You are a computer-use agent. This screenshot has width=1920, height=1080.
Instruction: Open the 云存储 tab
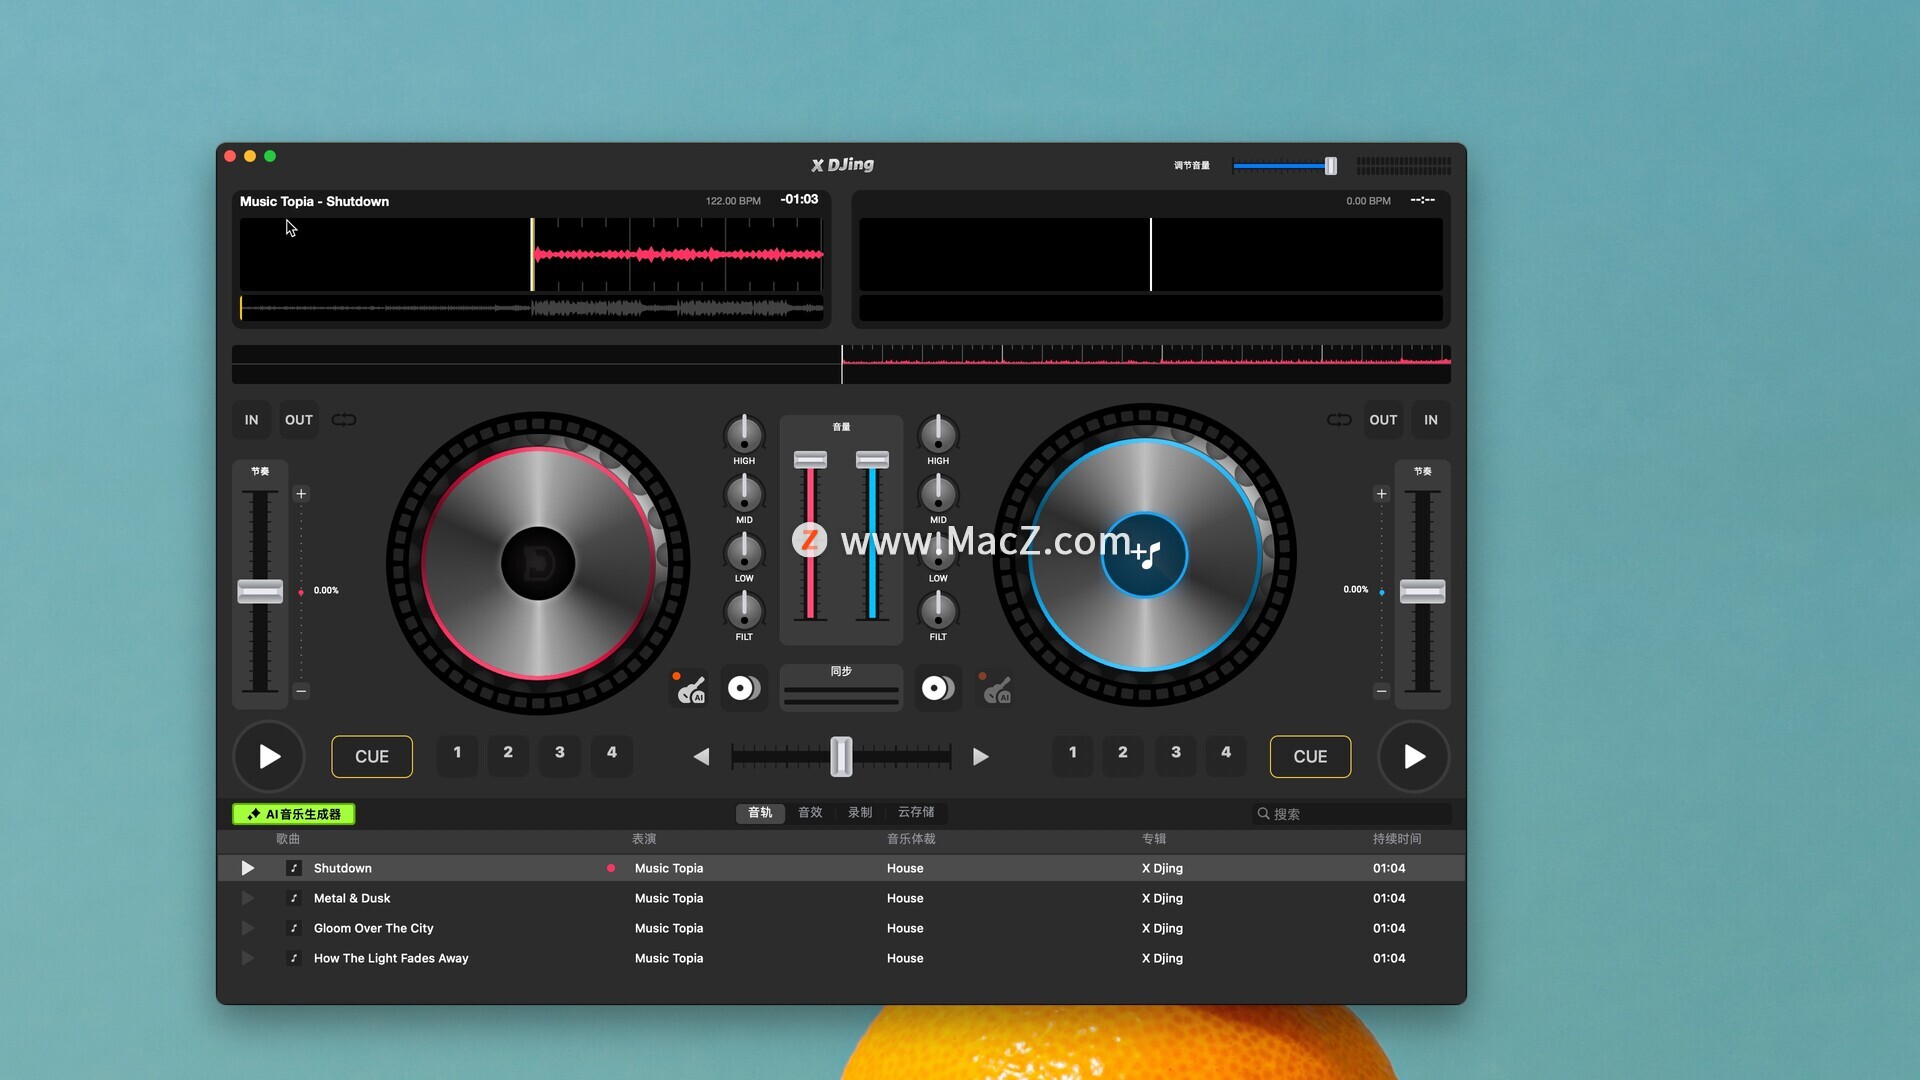(916, 813)
